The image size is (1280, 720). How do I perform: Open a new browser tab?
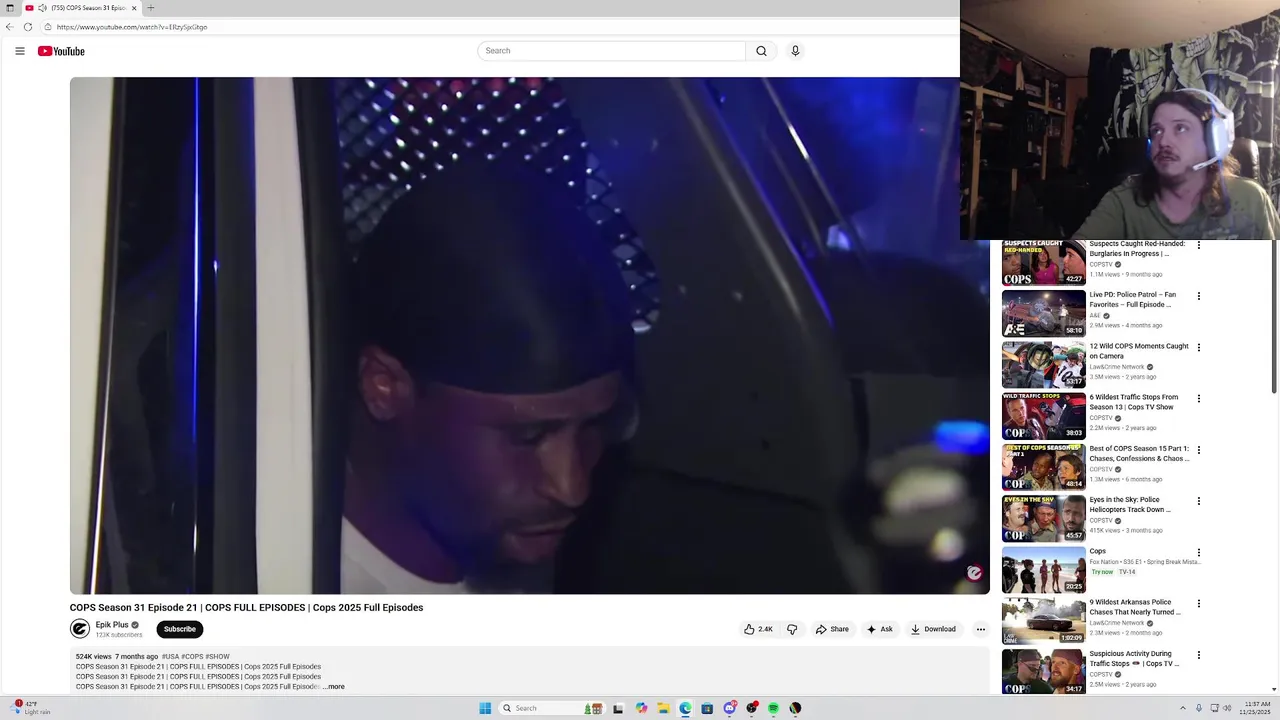pyautogui.click(x=151, y=8)
